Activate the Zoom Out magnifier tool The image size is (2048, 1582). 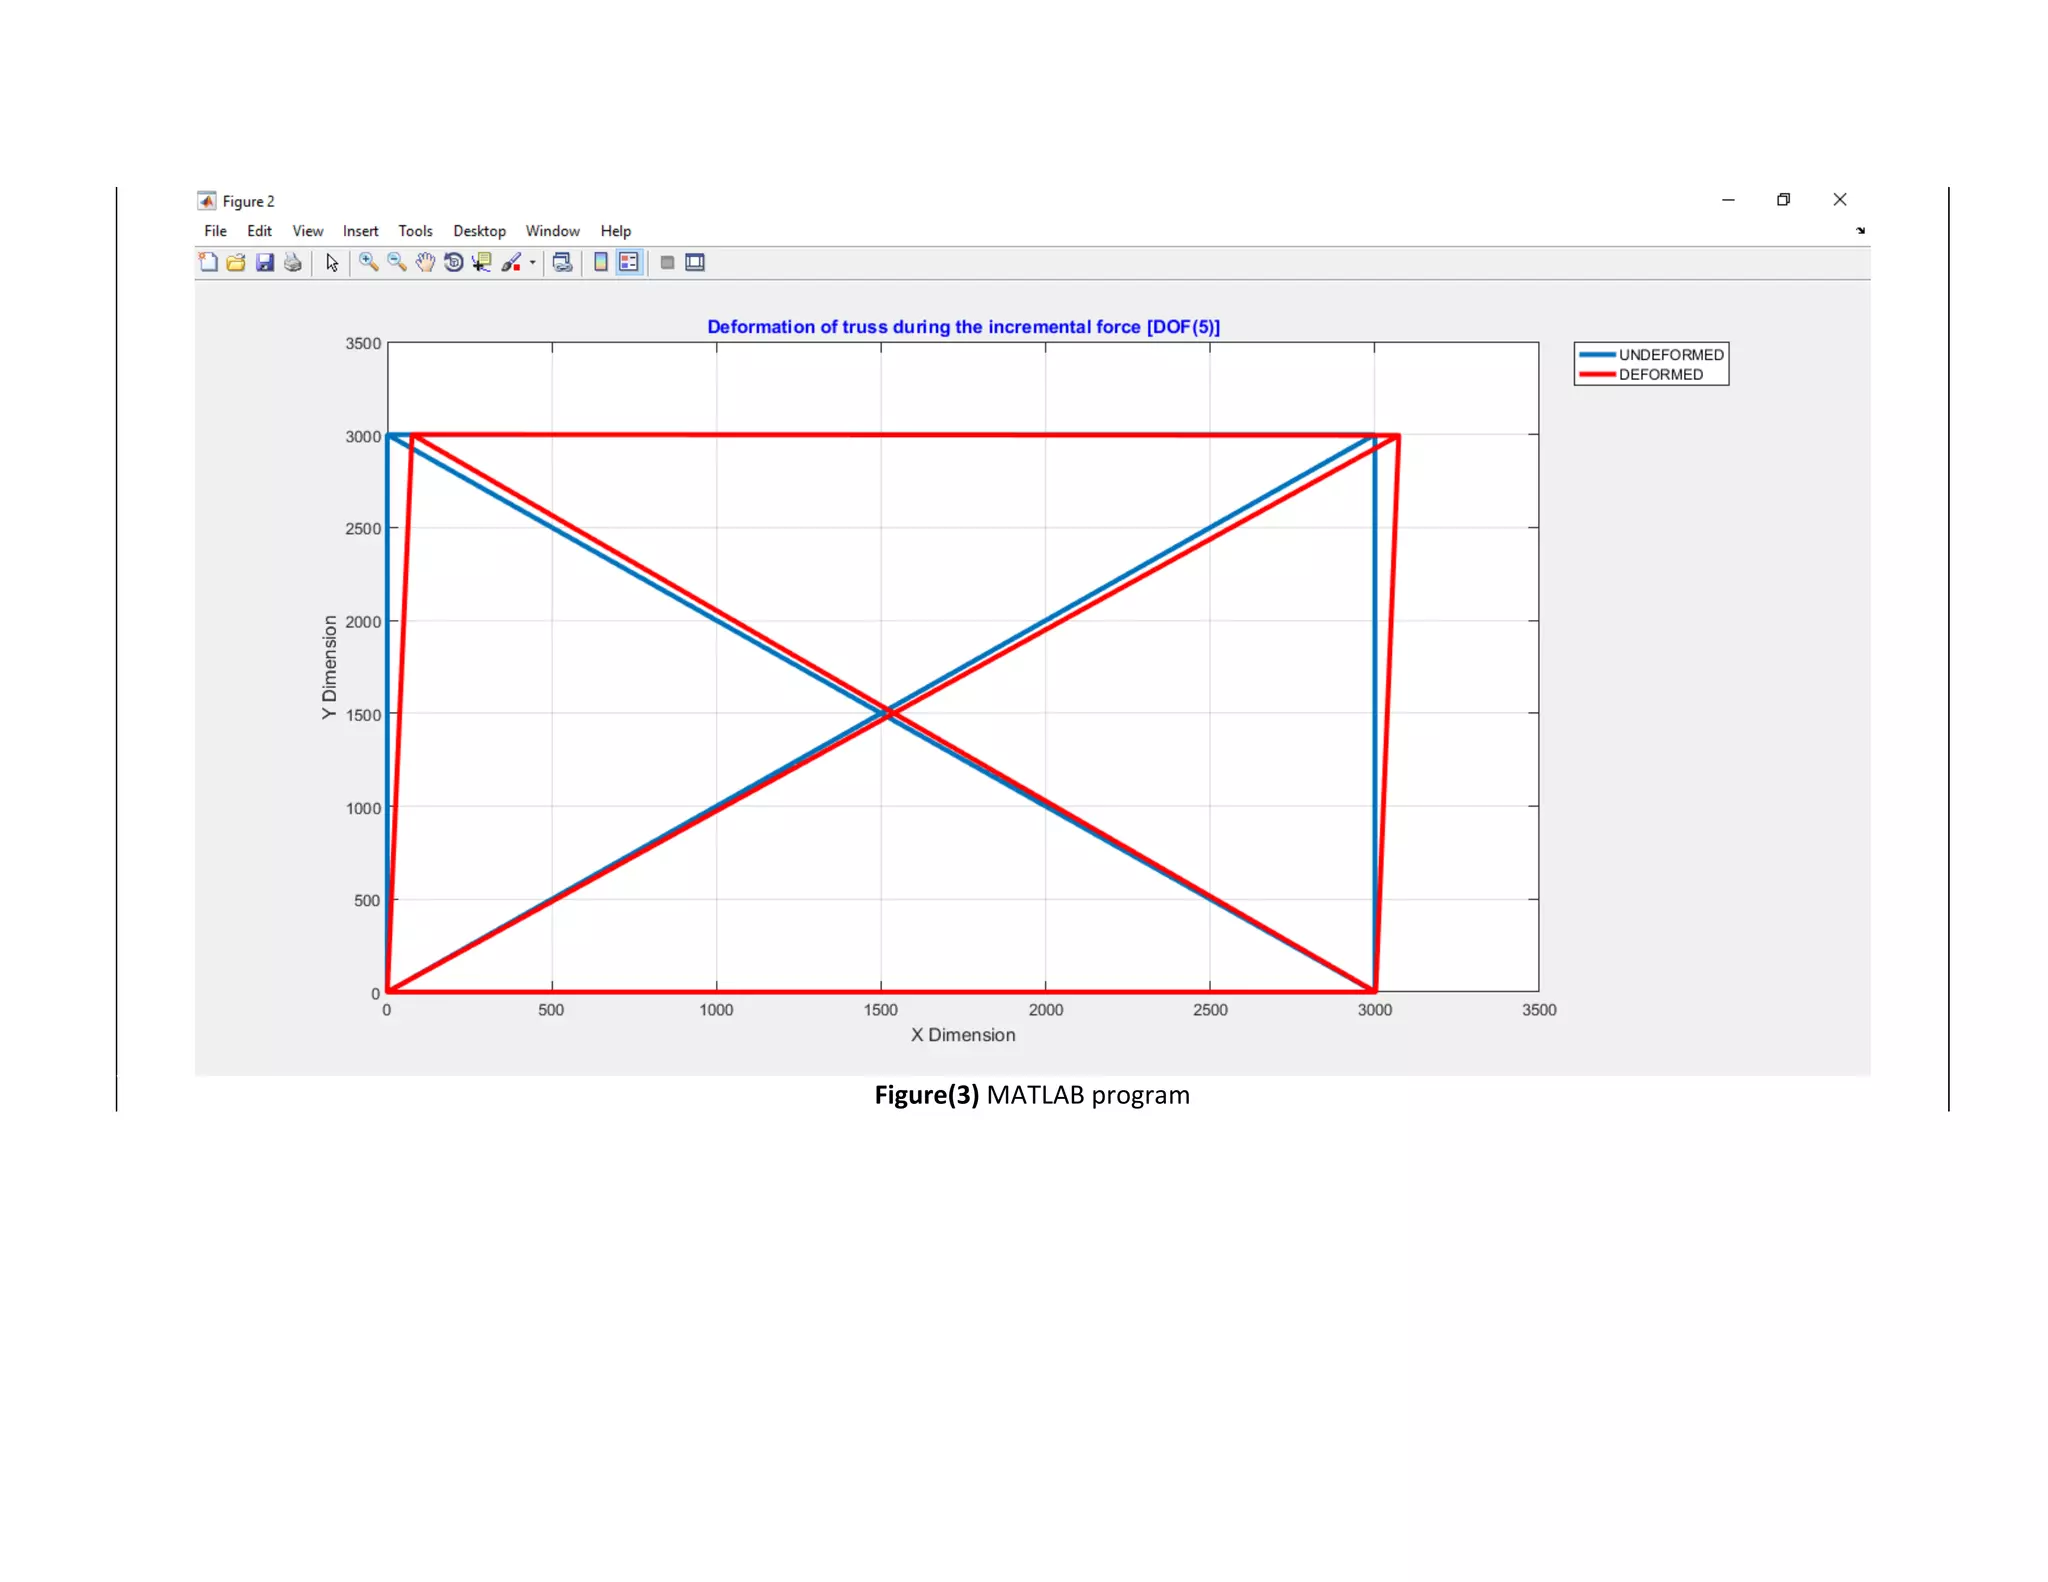tap(397, 262)
